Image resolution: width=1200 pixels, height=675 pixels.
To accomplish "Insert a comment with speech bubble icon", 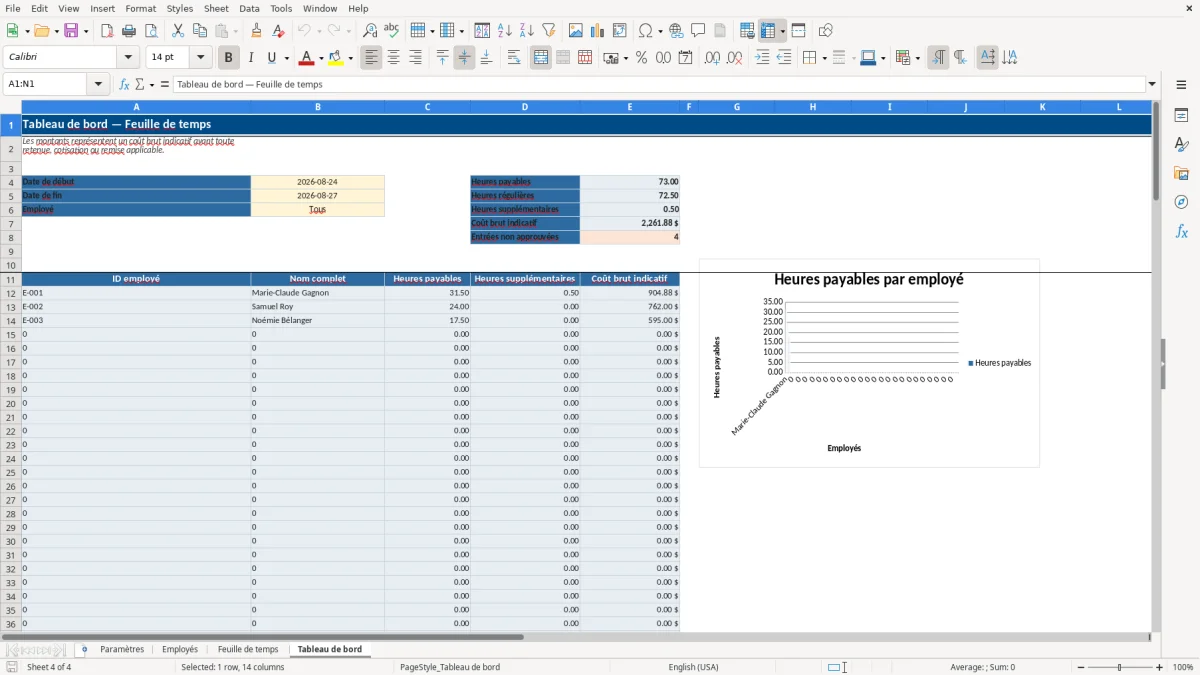I will [698, 31].
